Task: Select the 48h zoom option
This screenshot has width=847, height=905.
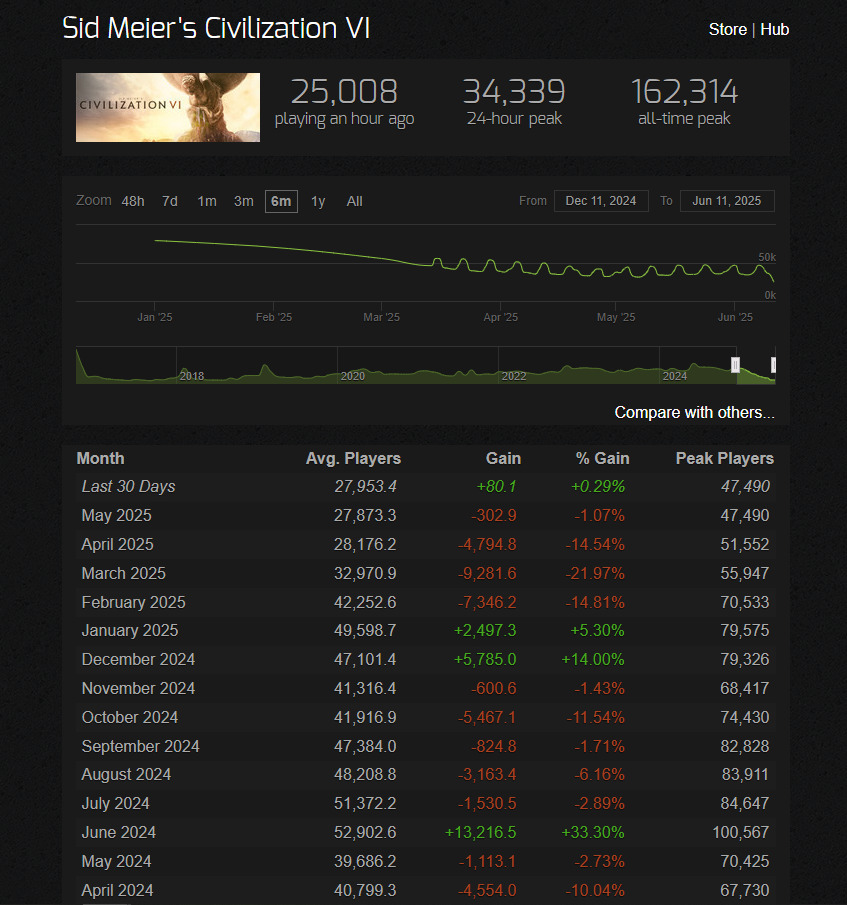Action: (133, 201)
